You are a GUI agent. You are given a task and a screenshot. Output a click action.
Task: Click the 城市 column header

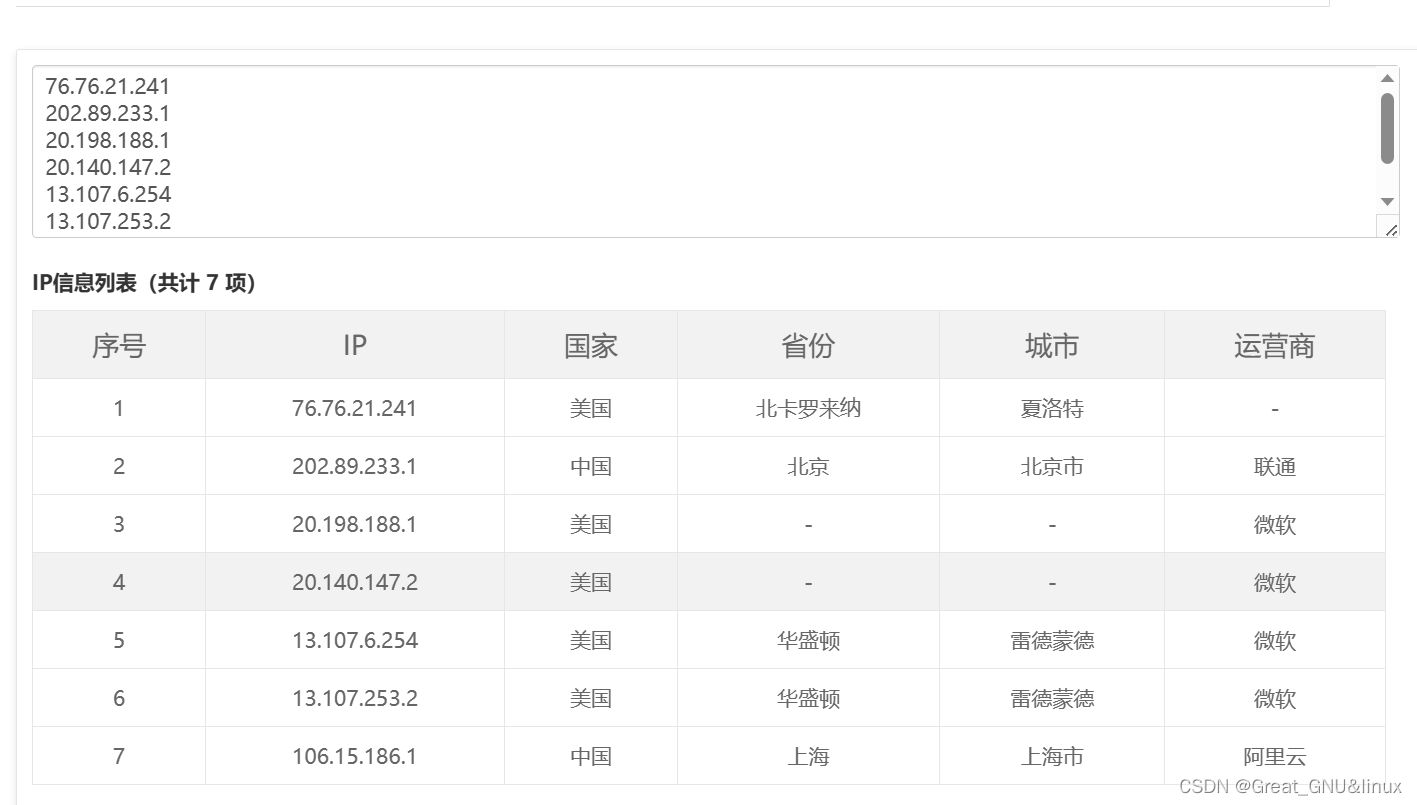pos(1052,345)
